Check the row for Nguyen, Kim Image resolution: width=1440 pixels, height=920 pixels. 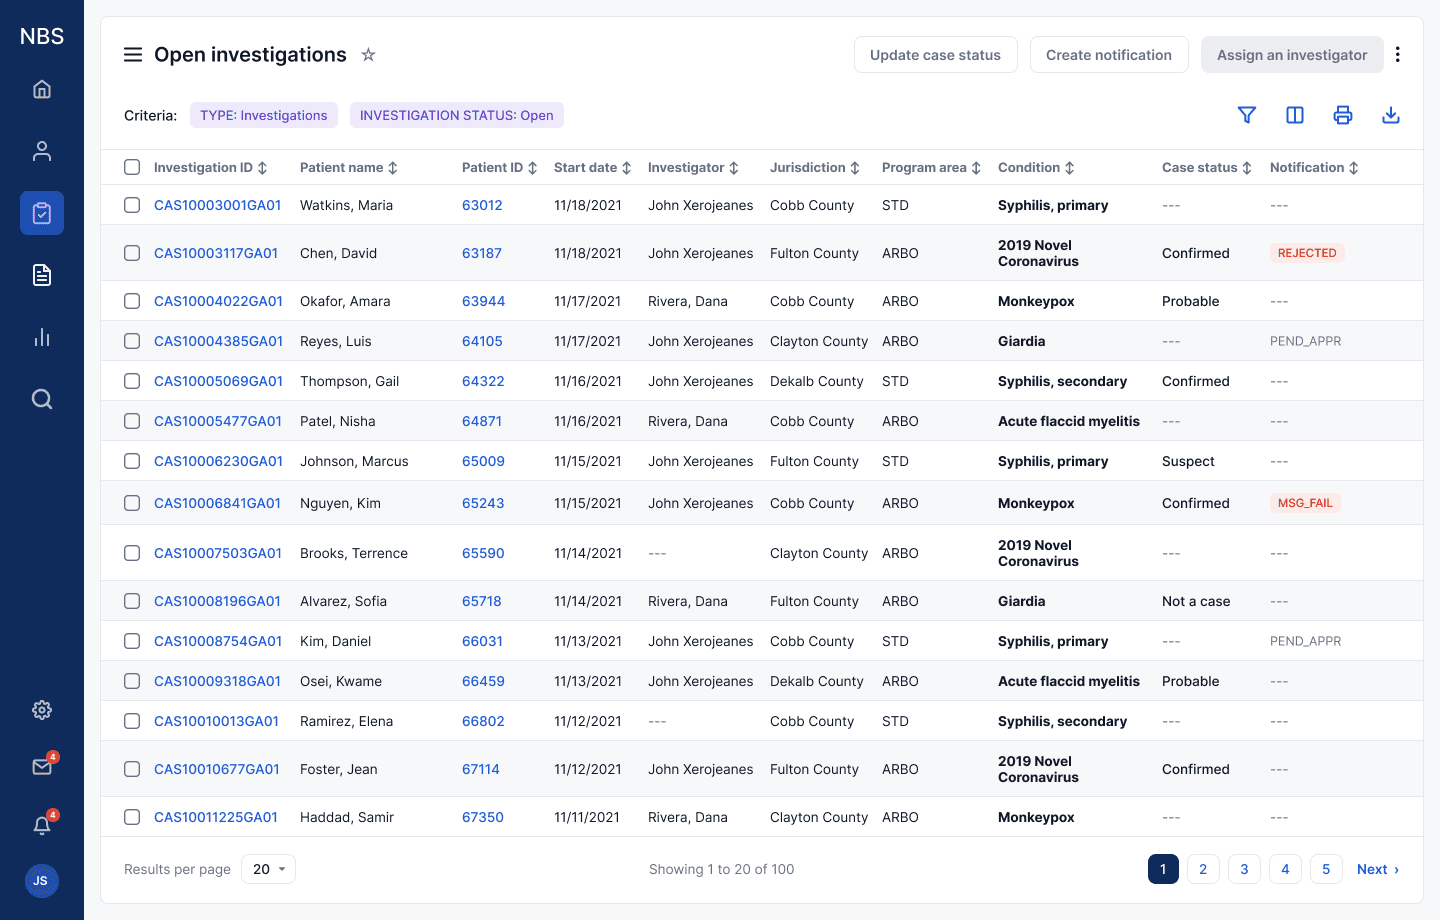(x=132, y=503)
